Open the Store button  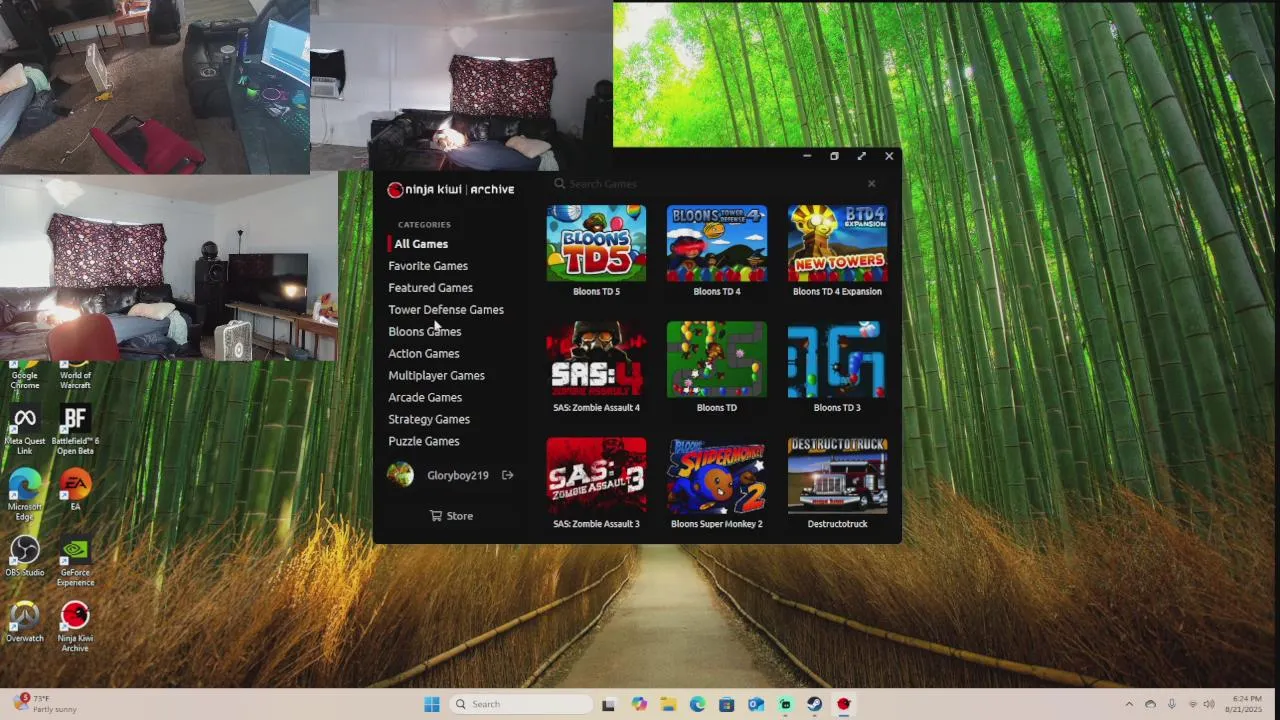coord(451,516)
